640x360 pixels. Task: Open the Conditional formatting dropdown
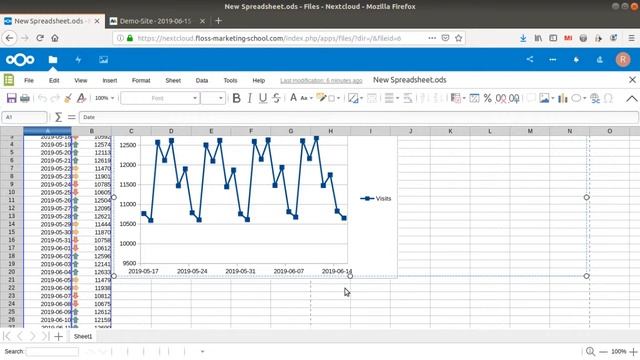point(458,98)
